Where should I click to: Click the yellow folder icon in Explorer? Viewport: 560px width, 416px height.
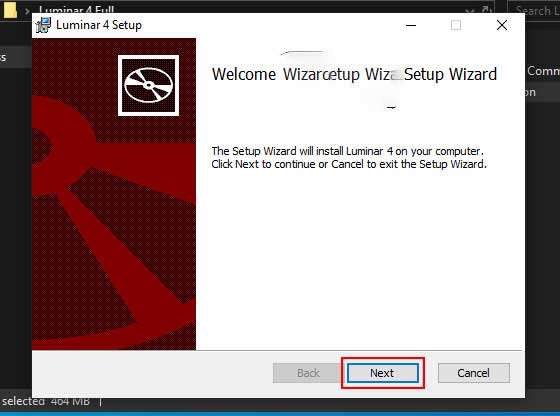[x=10, y=10]
